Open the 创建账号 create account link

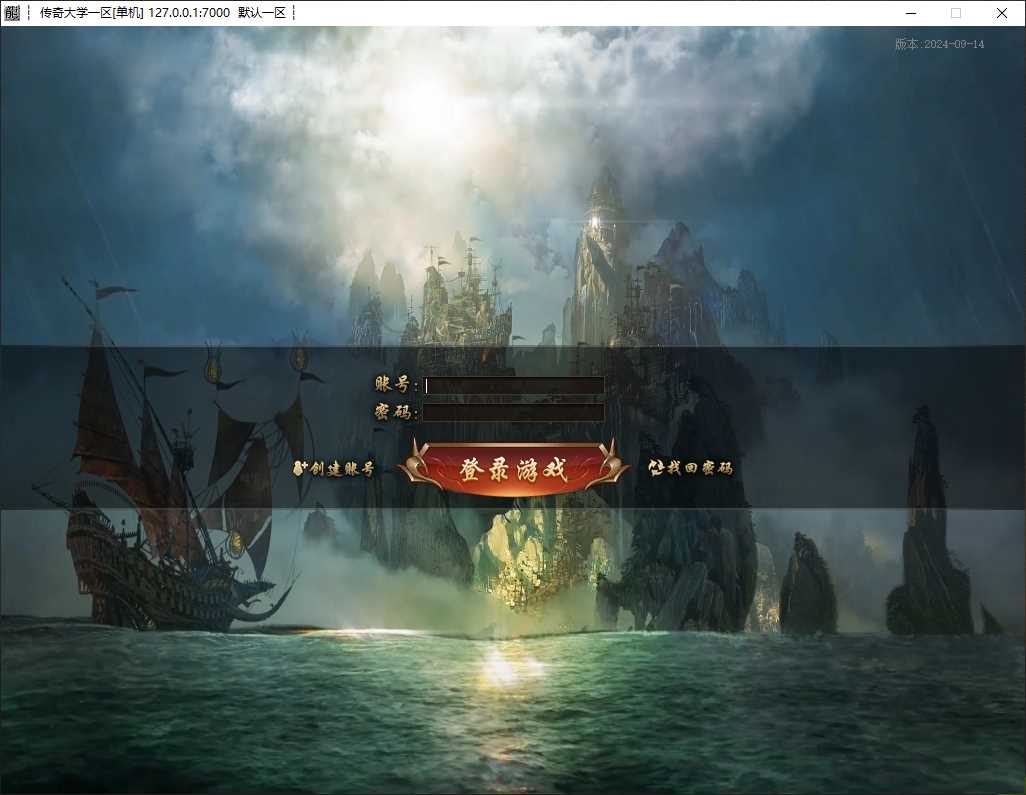click(342, 468)
